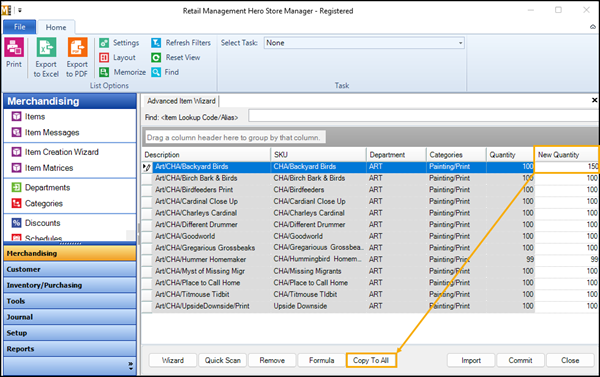
Task: Sort by SKU column header
Action: [318, 155]
